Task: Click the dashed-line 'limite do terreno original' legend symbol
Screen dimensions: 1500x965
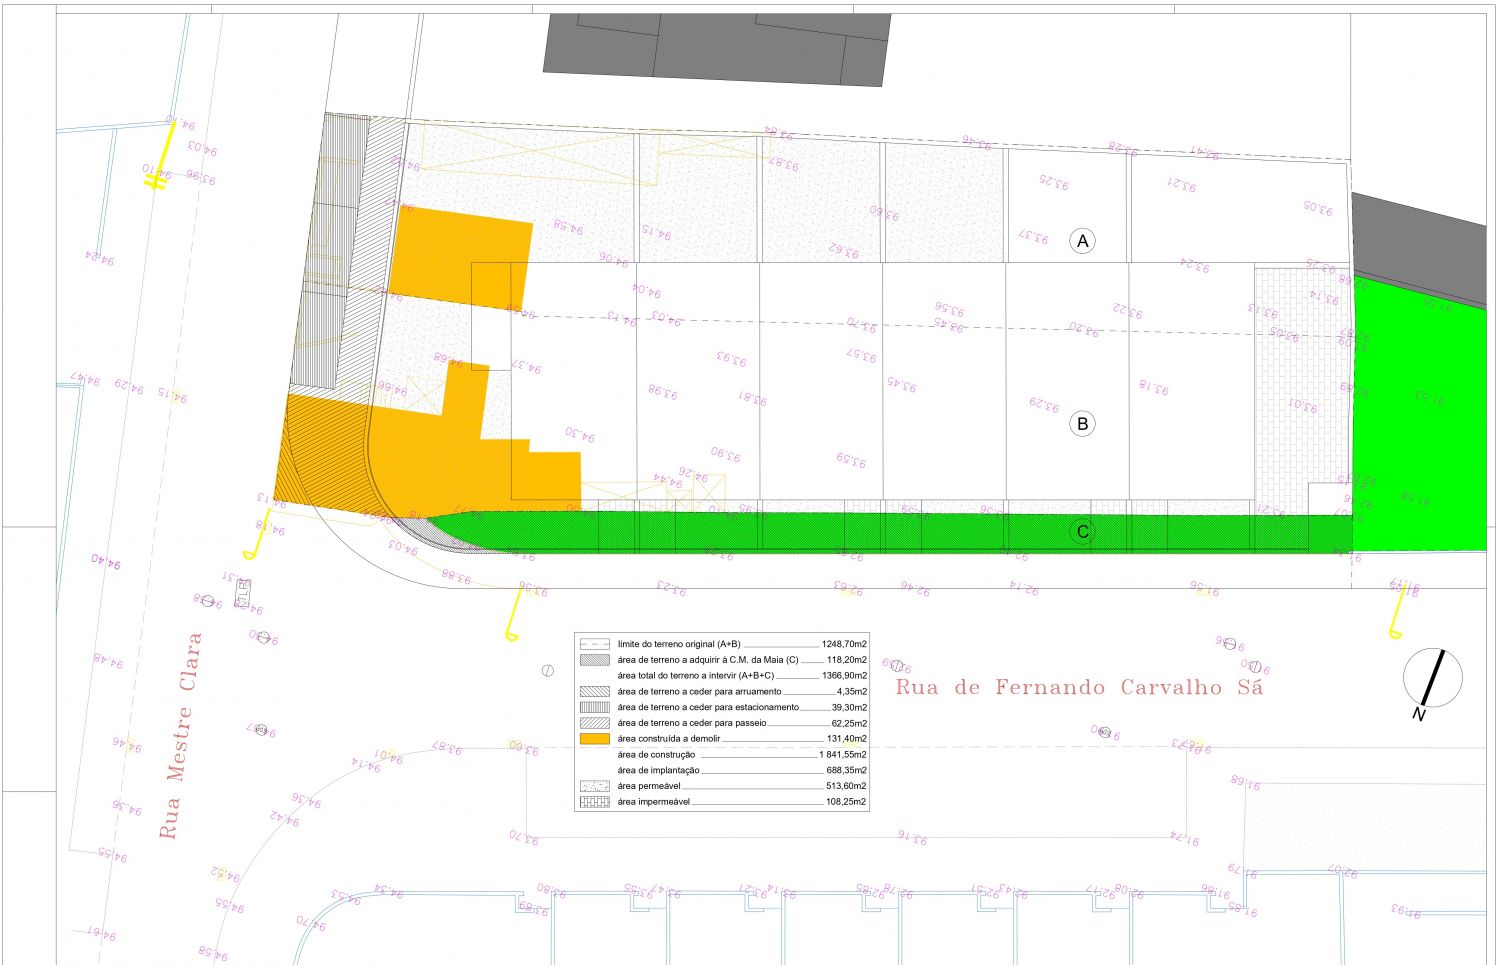Action: tap(594, 644)
